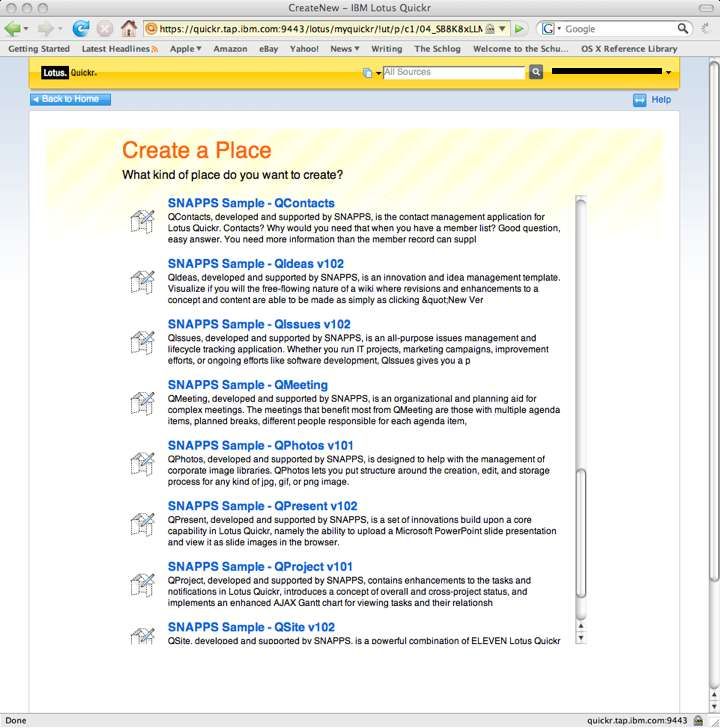Click the Stop loading icon
The width and height of the screenshot is (720, 728).
(x=105, y=29)
